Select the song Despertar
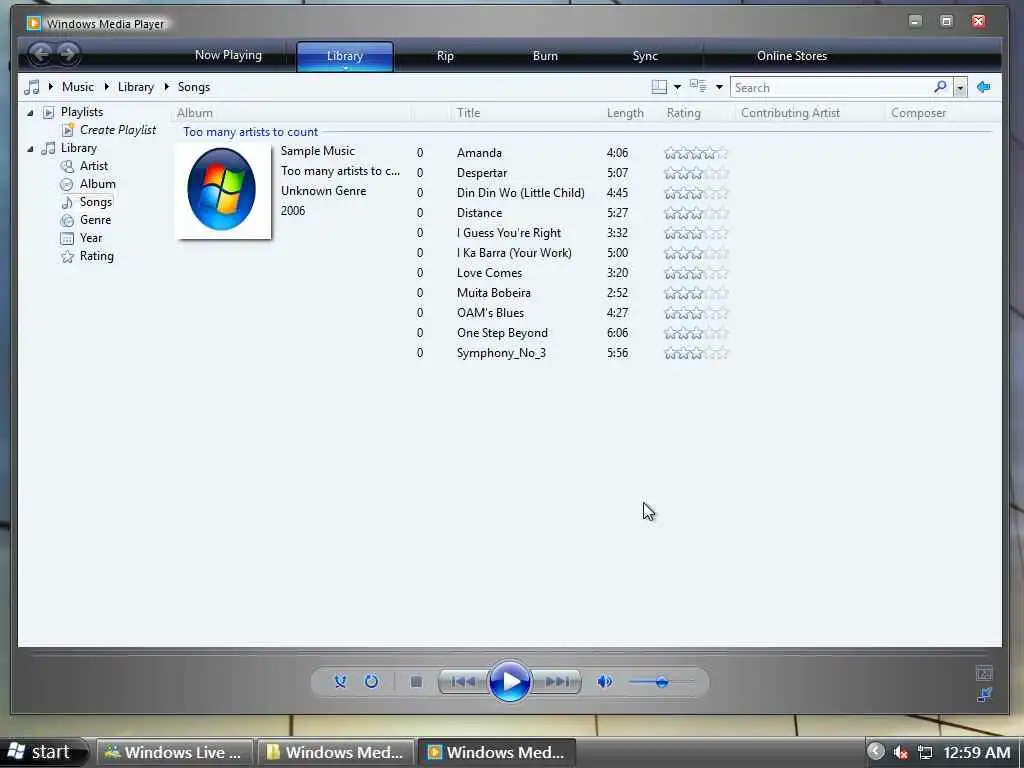Image resolution: width=1024 pixels, height=768 pixels. [x=482, y=173]
